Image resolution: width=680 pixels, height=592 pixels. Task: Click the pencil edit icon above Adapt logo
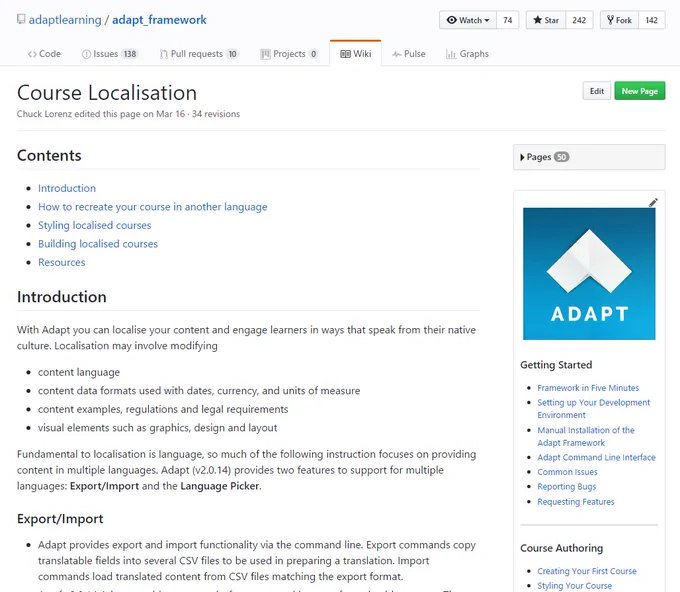click(x=653, y=203)
